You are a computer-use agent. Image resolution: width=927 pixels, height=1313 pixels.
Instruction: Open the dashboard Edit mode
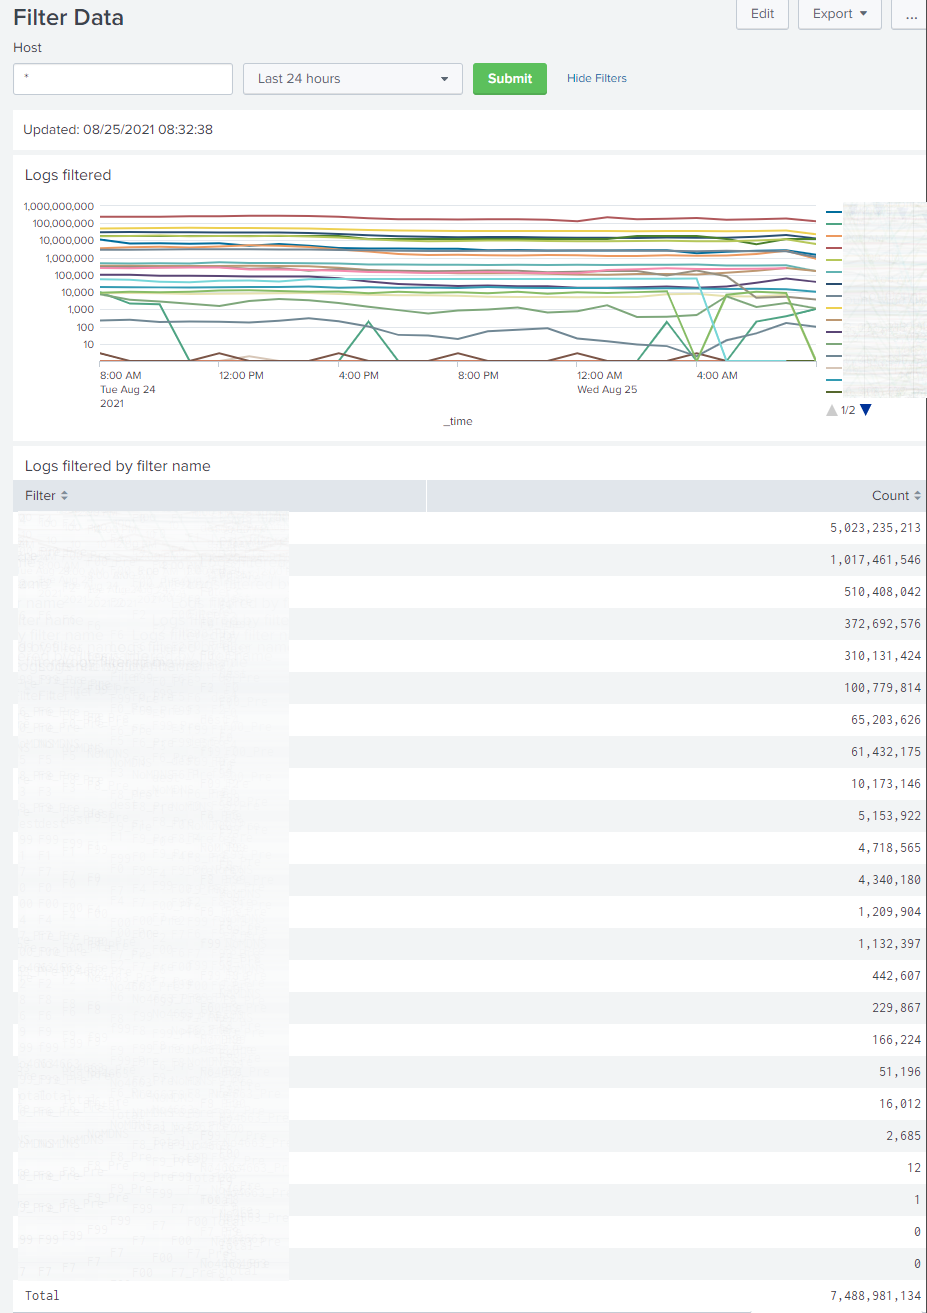[x=762, y=14]
